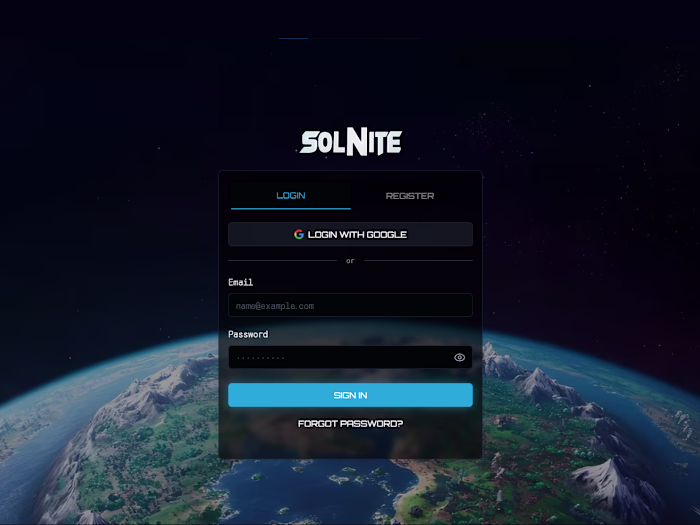Click the Password field label

[248, 334]
